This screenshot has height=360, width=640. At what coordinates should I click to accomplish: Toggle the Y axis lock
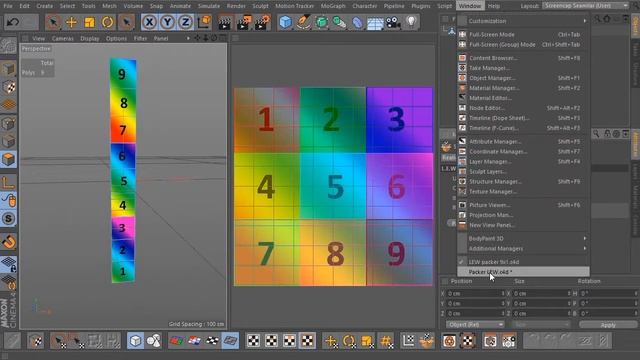pyautogui.click(x=167, y=22)
